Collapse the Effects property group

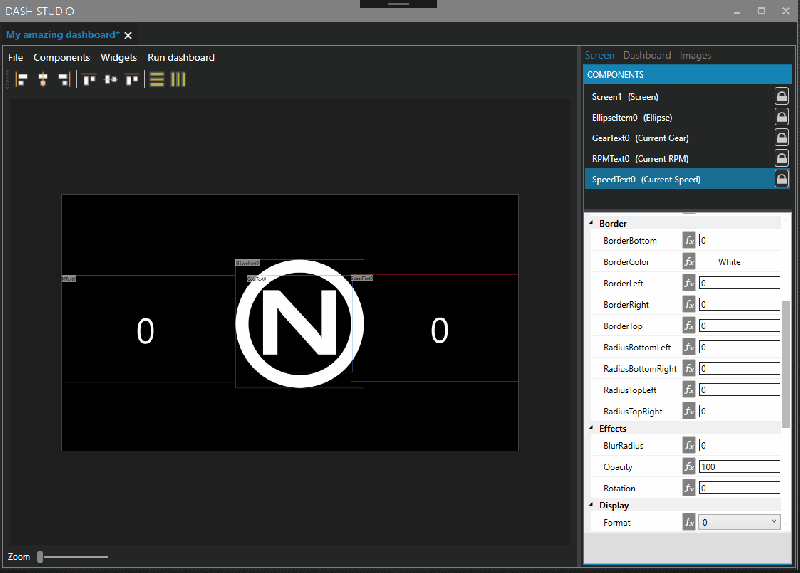point(592,429)
